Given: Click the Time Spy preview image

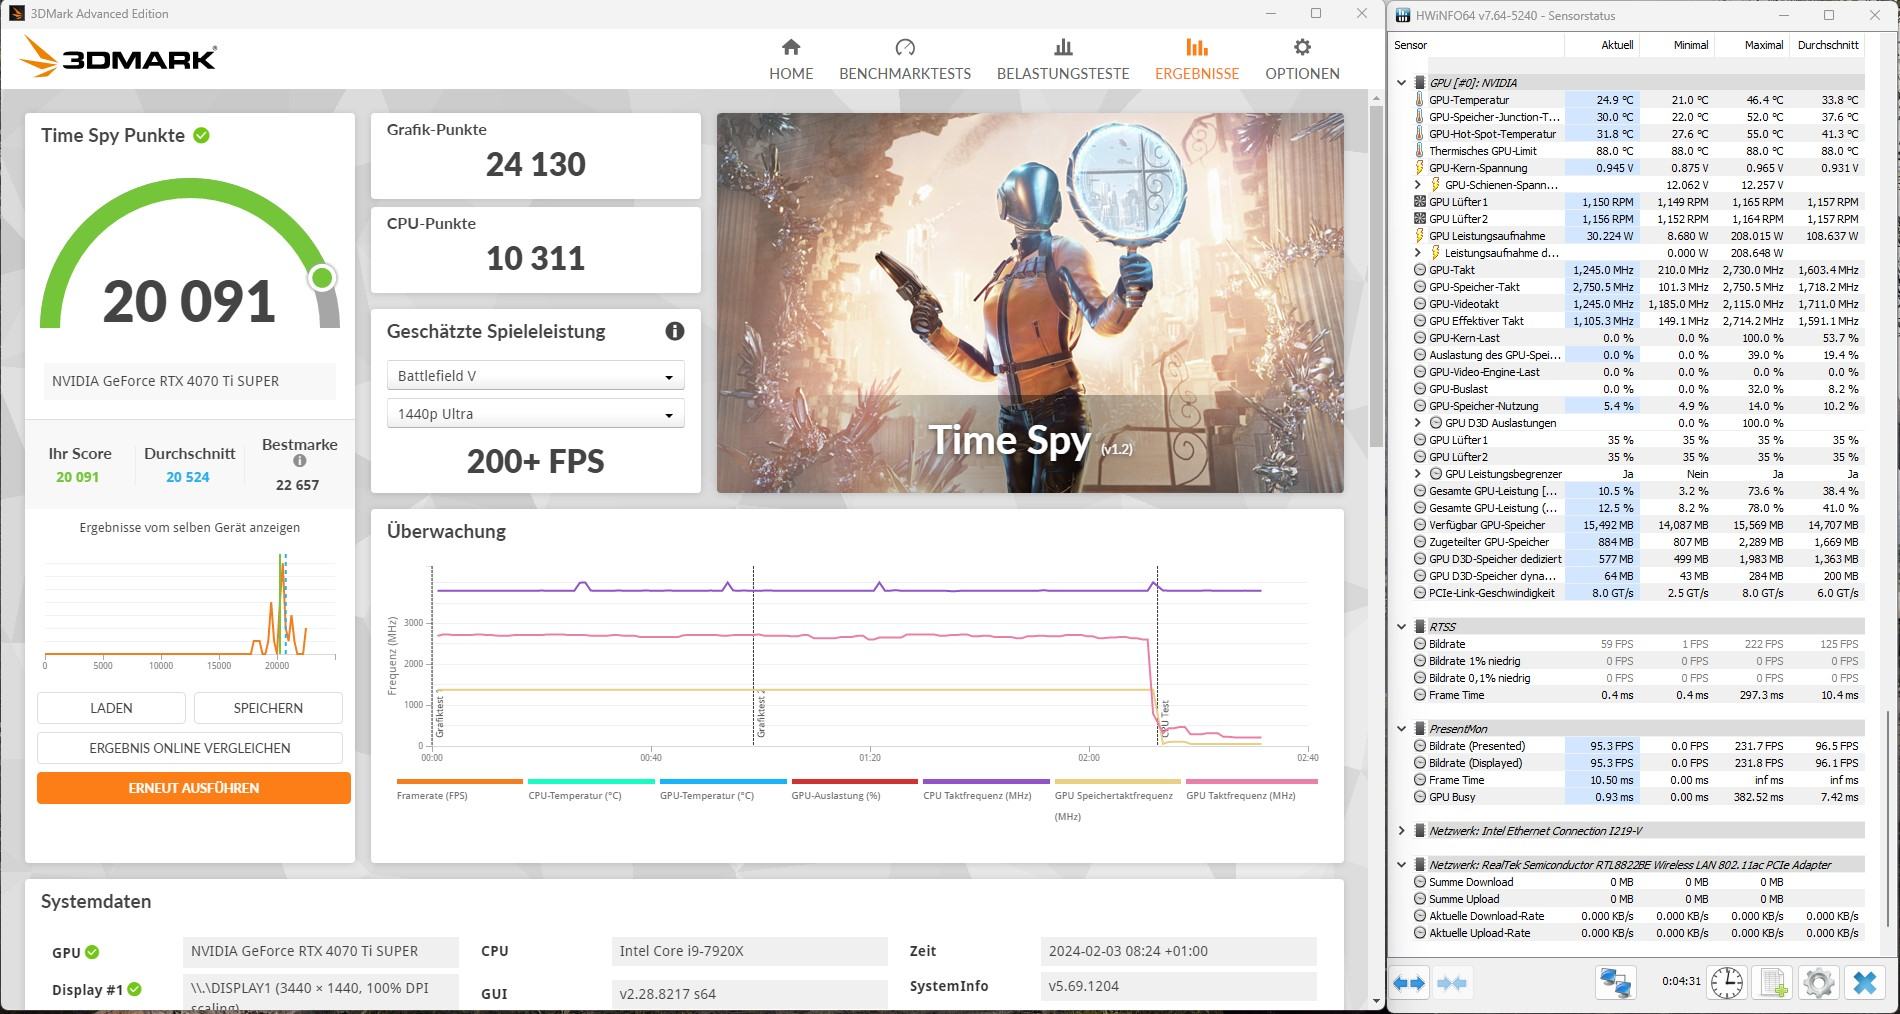Looking at the screenshot, I should coord(1030,302).
